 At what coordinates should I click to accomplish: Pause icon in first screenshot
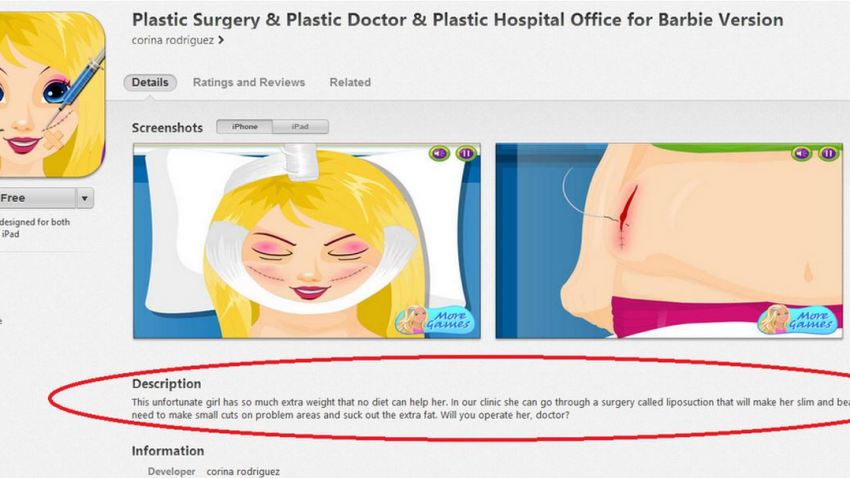[x=466, y=154]
